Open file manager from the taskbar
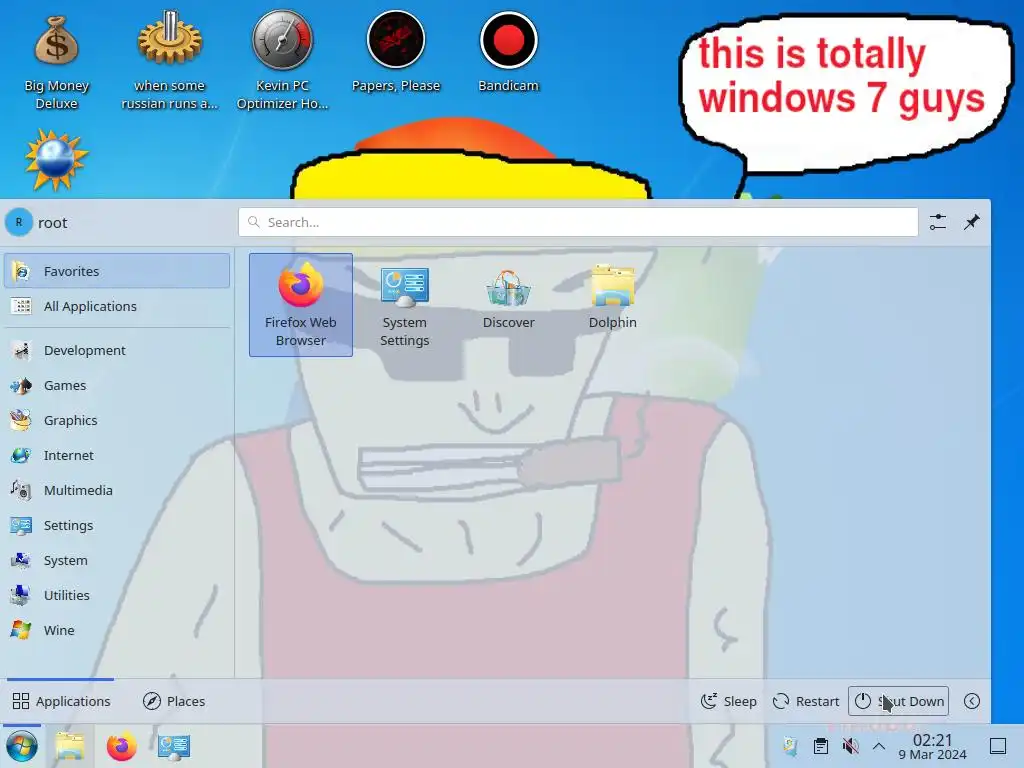1024x768 pixels. point(69,746)
